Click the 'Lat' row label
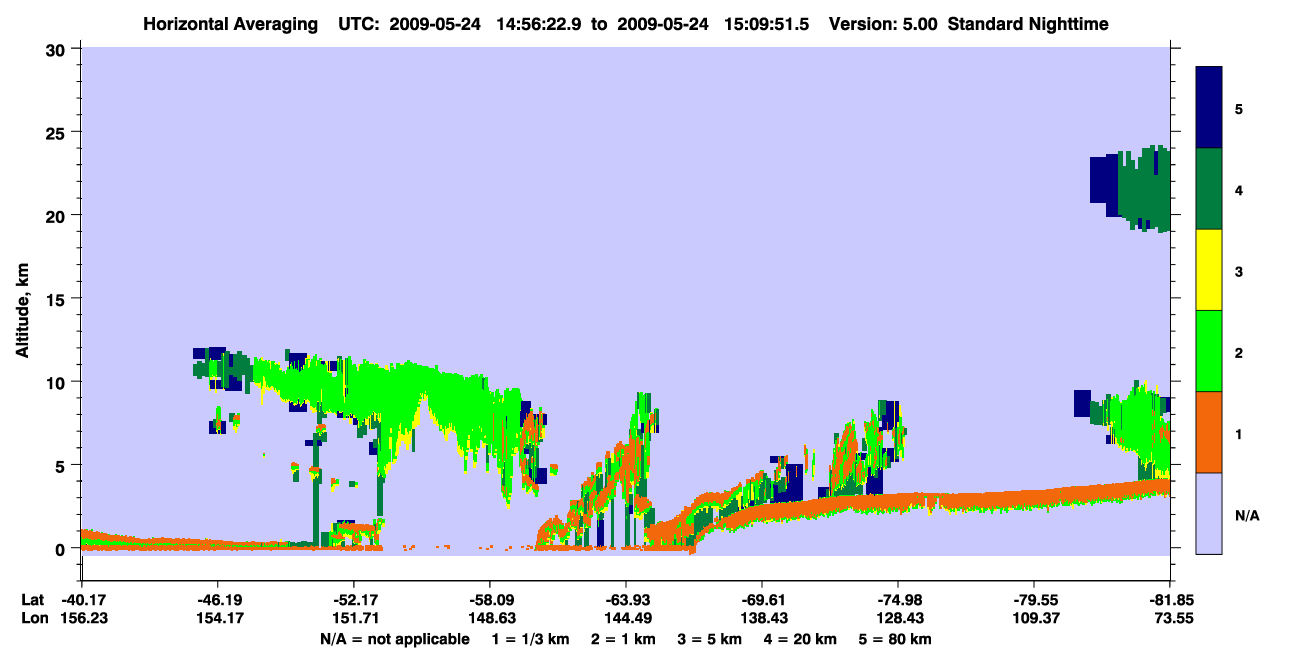Screen dimensions: 1300x667 coord(32,600)
